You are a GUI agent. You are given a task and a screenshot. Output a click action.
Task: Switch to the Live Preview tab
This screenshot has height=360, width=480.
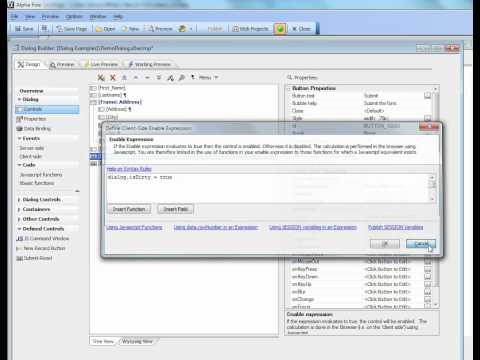click(x=101, y=64)
